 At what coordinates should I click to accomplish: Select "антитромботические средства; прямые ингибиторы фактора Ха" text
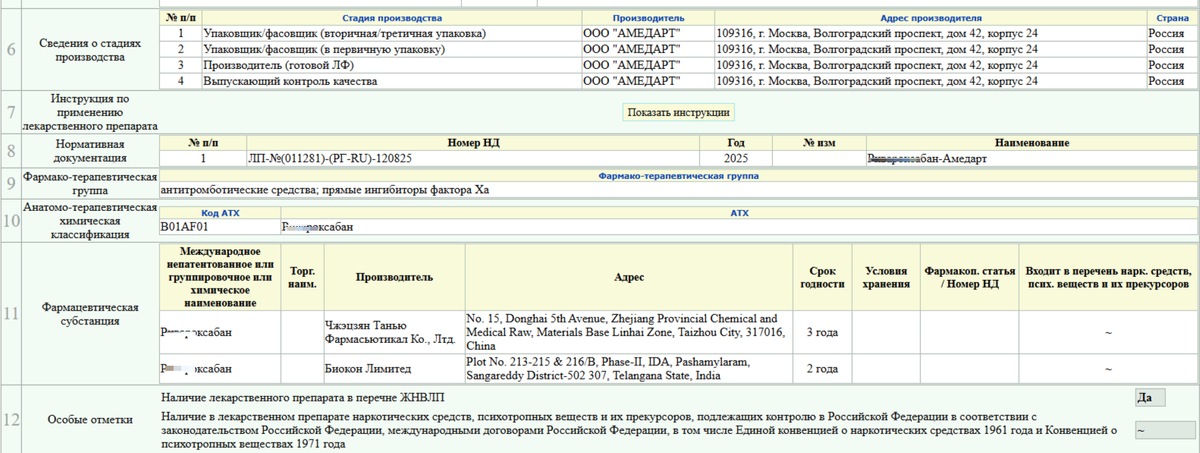[x=326, y=190]
